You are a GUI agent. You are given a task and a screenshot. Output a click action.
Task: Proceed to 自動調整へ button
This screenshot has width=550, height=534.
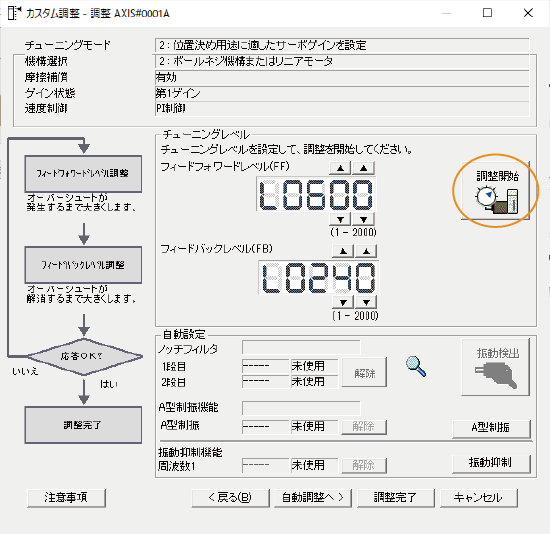click(x=313, y=498)
